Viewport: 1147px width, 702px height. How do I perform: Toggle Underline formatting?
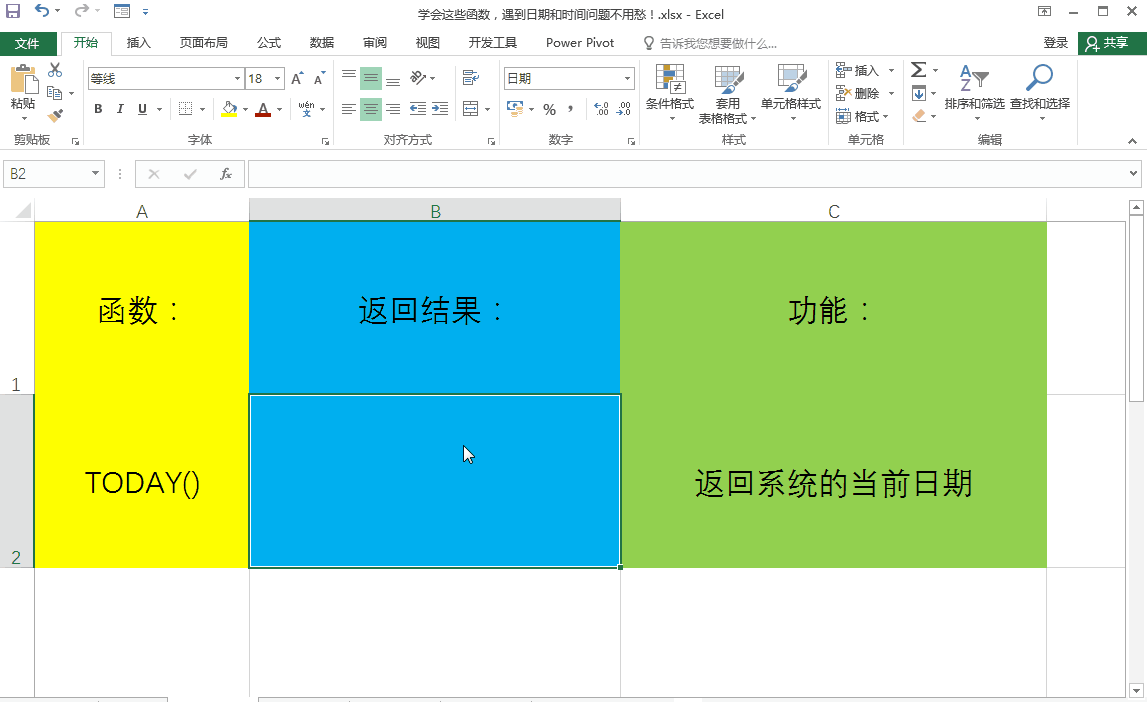tap(142, 109)
